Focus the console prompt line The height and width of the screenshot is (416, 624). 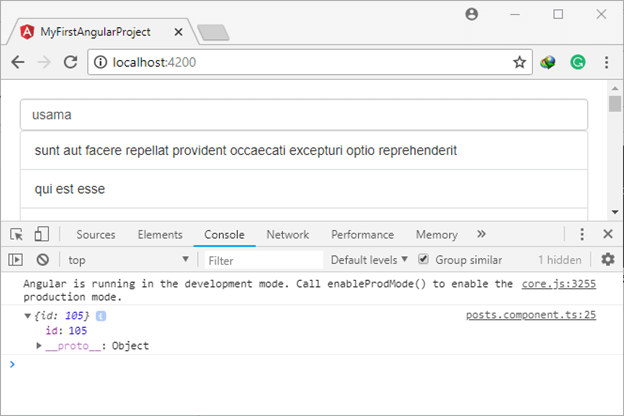pos(312,364)
